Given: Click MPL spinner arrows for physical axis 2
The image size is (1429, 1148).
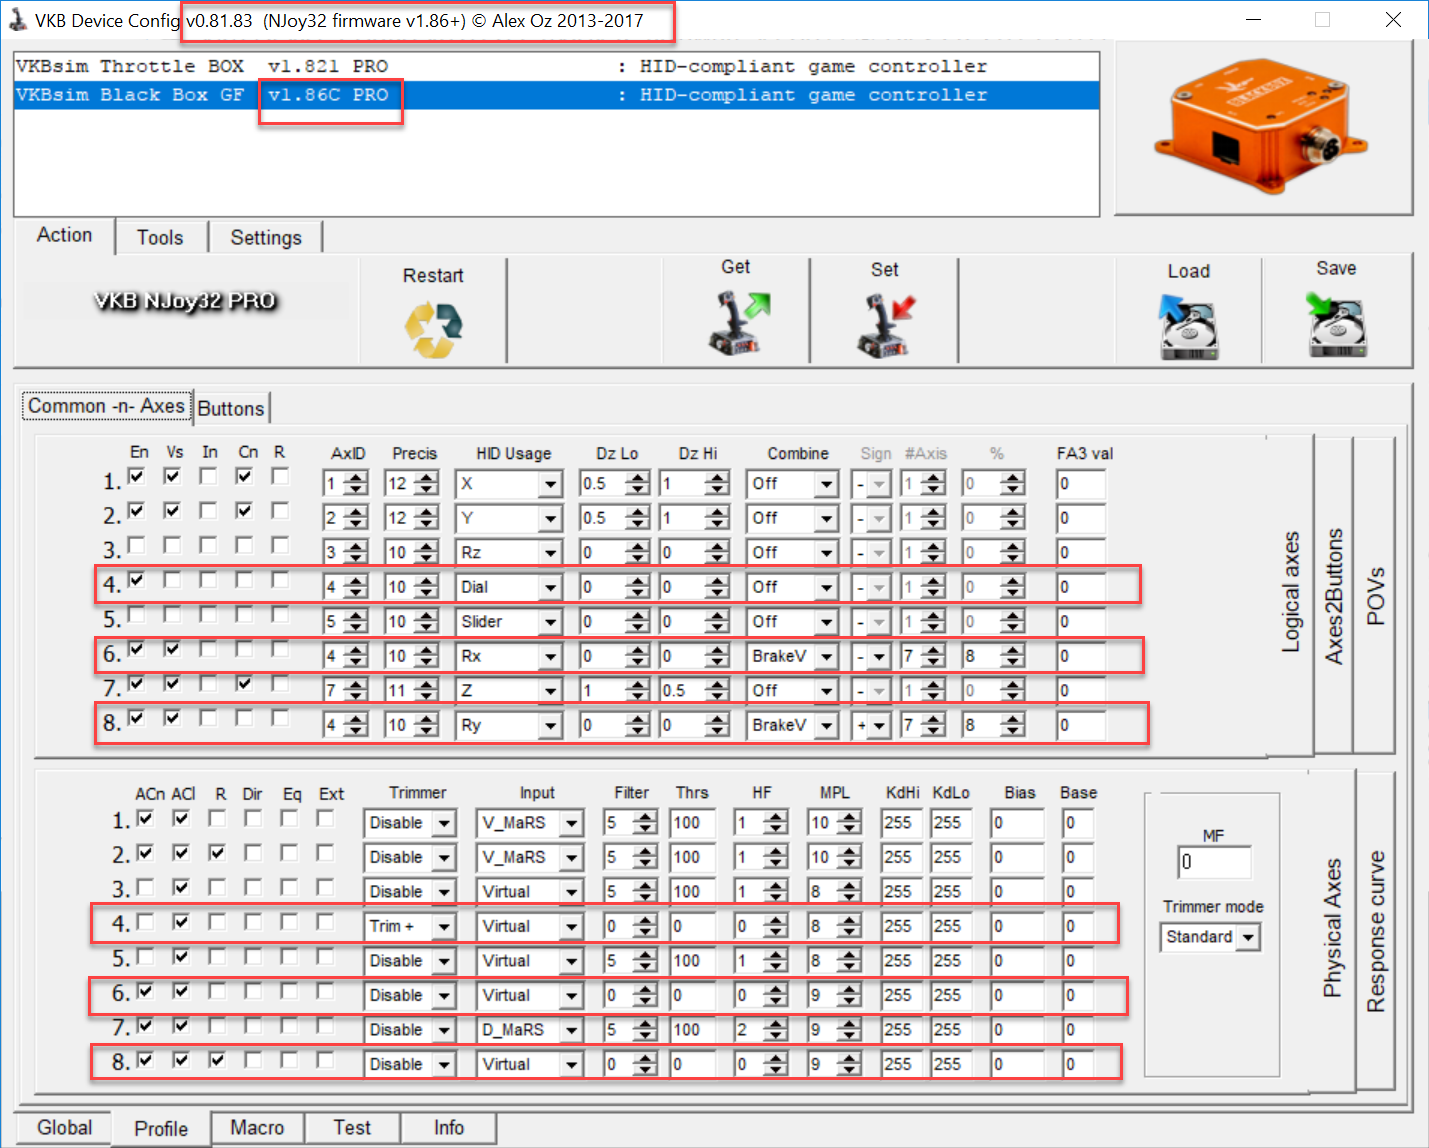Looking at the screenshot, I should coord(849,858).
